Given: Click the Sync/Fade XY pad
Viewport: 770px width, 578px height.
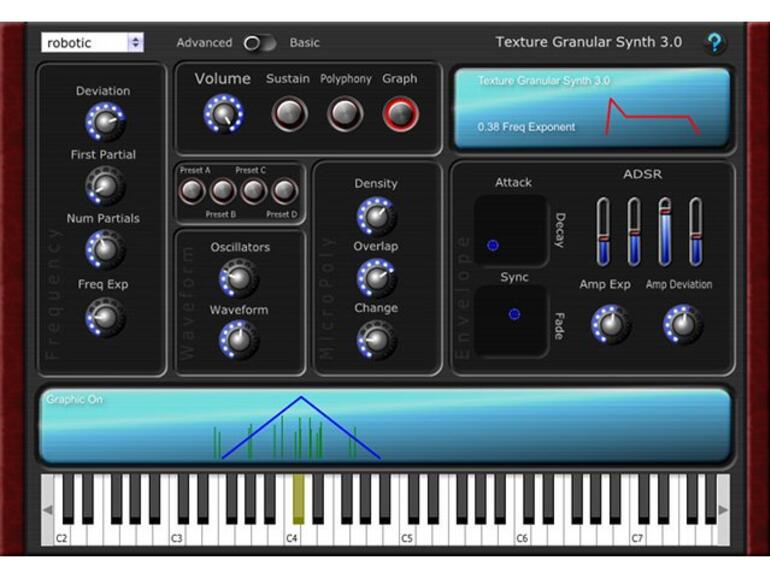Looking at the screenshot, I should pos(511,321).
